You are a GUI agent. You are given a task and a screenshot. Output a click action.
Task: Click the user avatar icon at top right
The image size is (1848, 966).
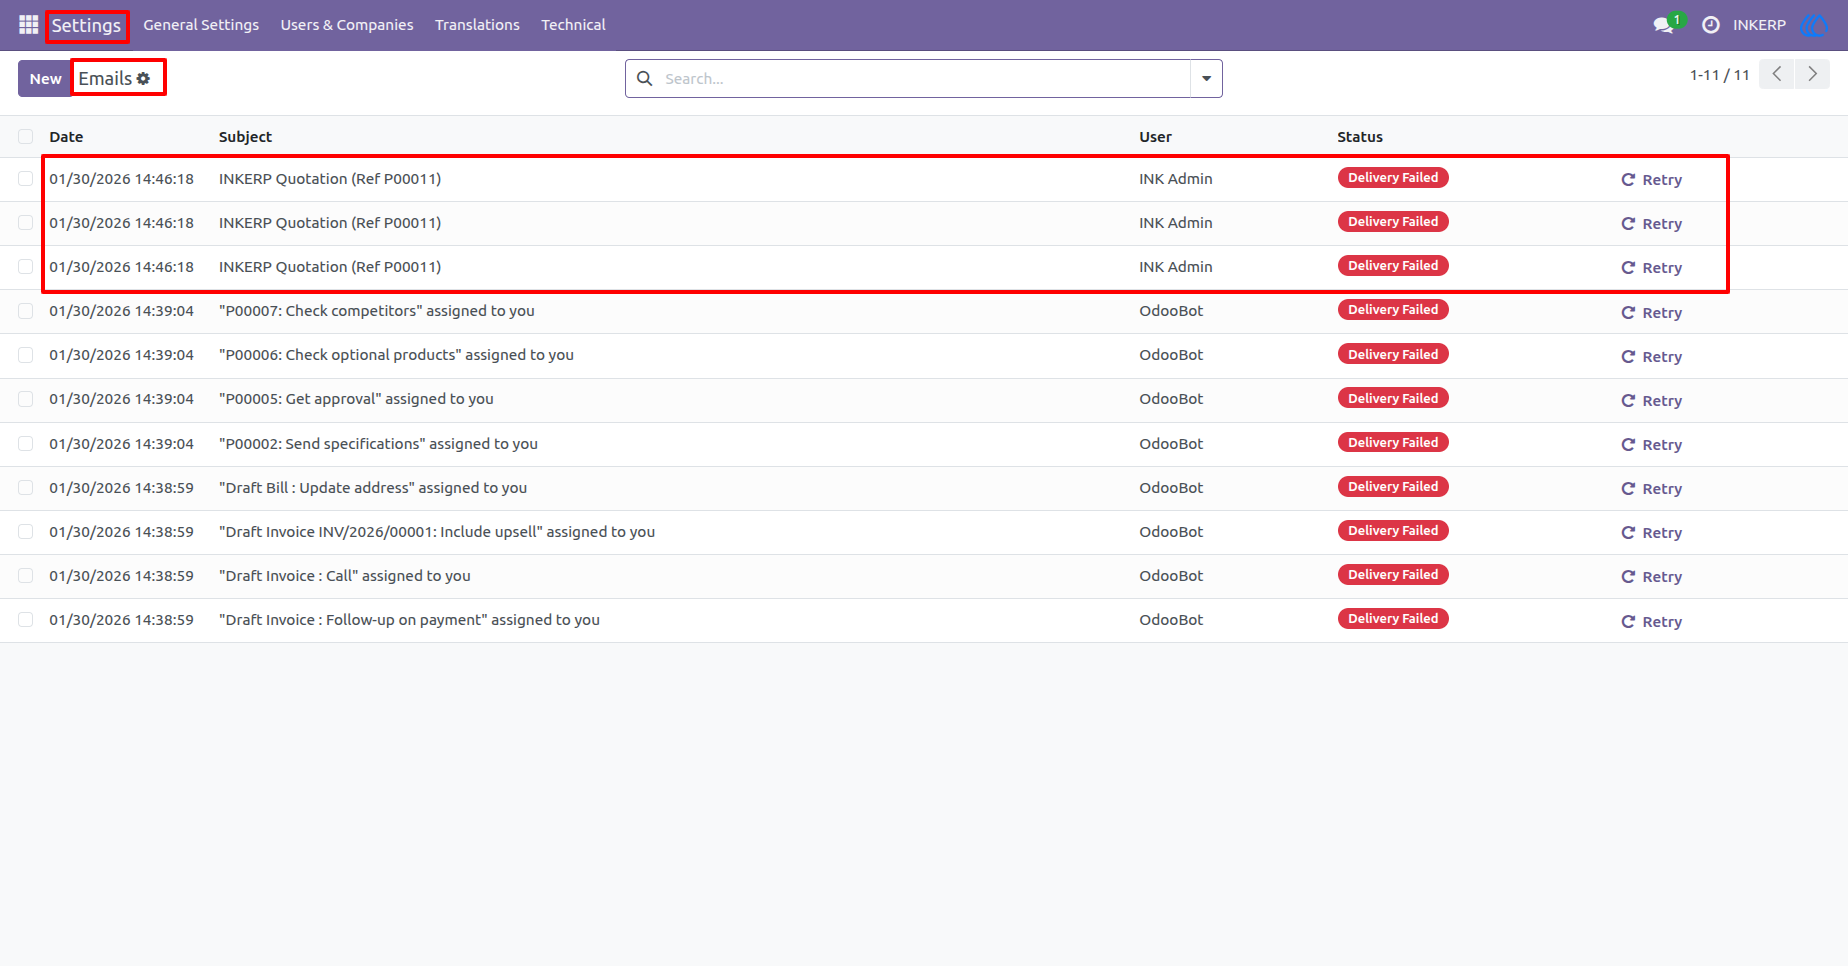(x=1813, y=25)
